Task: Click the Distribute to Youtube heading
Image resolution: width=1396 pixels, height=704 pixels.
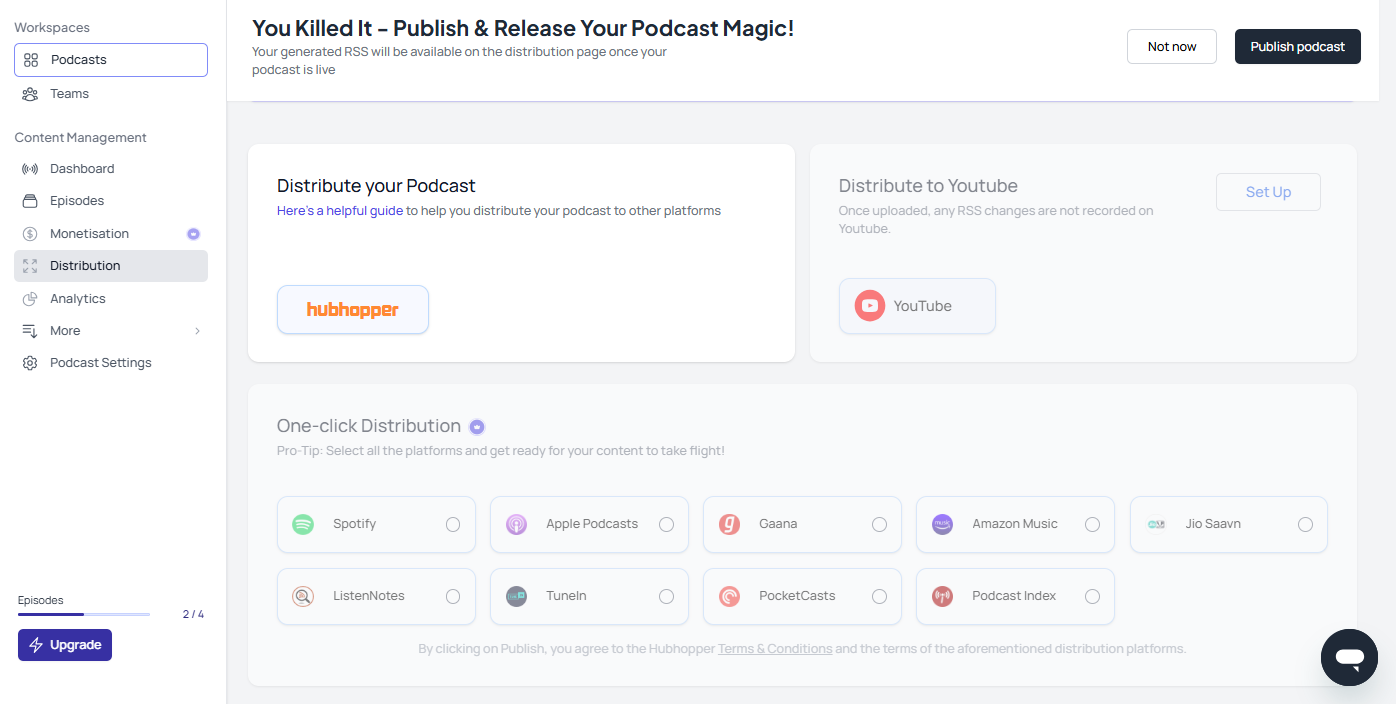Action: pos(928,186)
